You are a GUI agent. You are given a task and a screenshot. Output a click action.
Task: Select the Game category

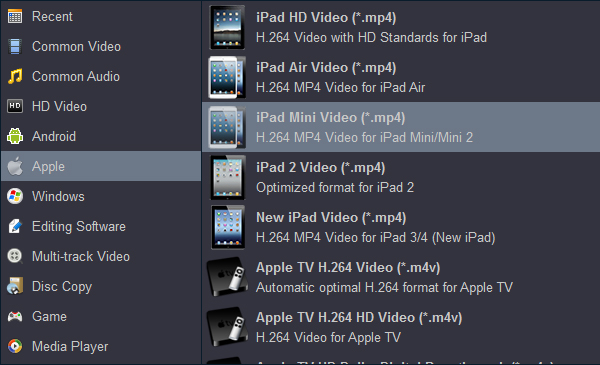tap(101, 316)
